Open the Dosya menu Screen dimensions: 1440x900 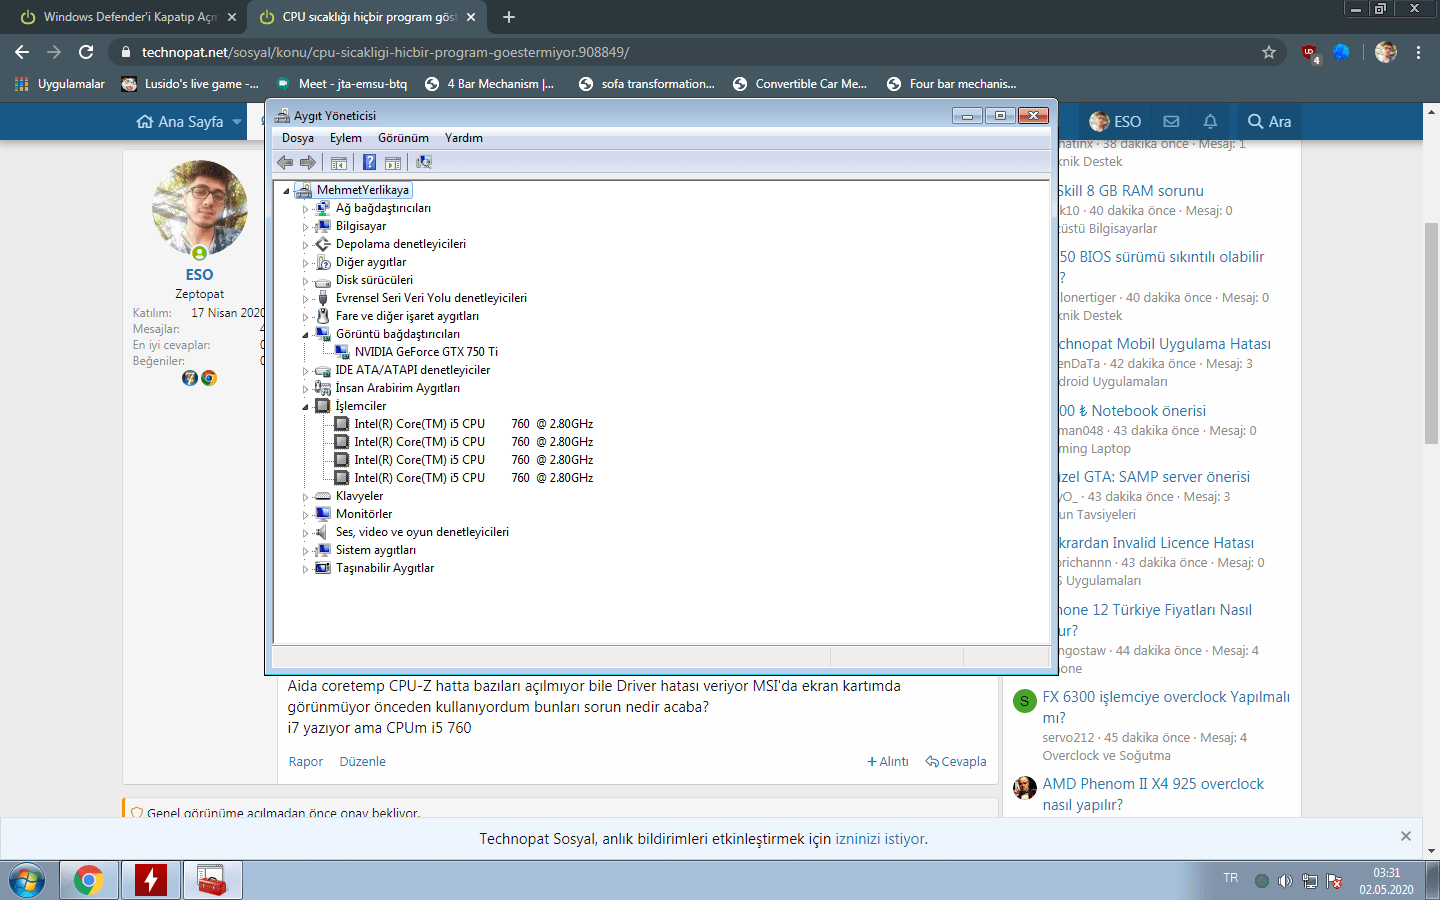pyautogui.click(x=298, y=138)
